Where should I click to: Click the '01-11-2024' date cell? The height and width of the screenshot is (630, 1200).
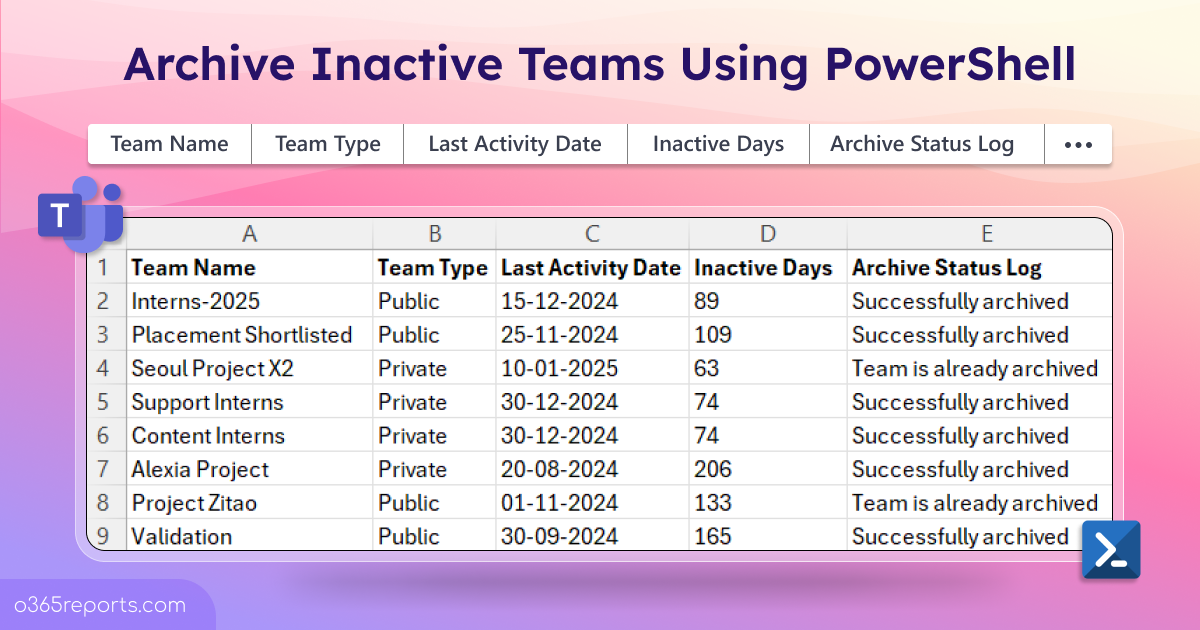[593, 503]
